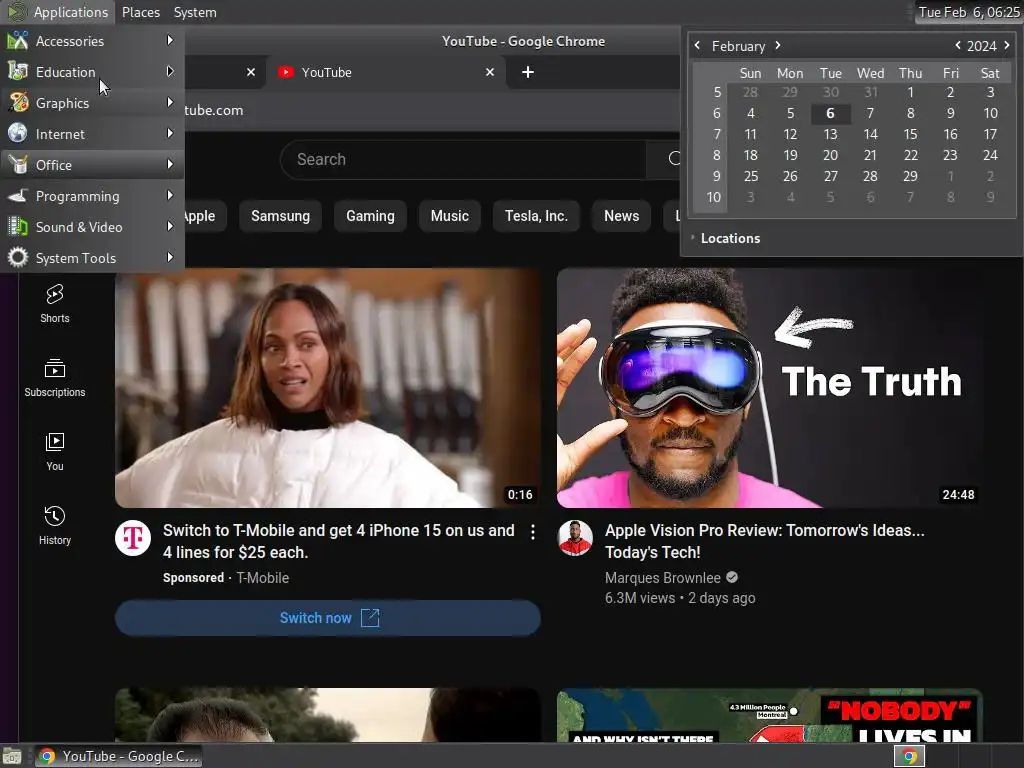Open the Sound & Video submenu
The height and width of the screenshot is (768, 1024).
point(92,227)
